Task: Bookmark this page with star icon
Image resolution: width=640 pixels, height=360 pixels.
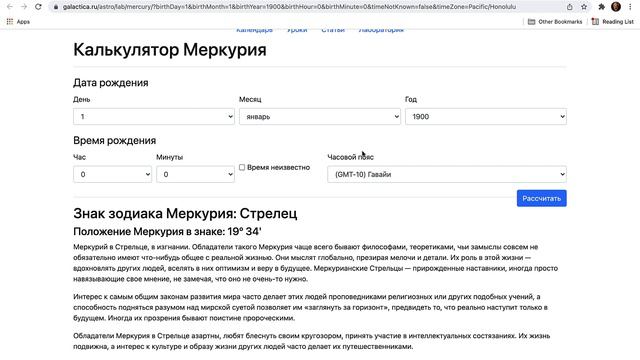Action: pos(584,7)
